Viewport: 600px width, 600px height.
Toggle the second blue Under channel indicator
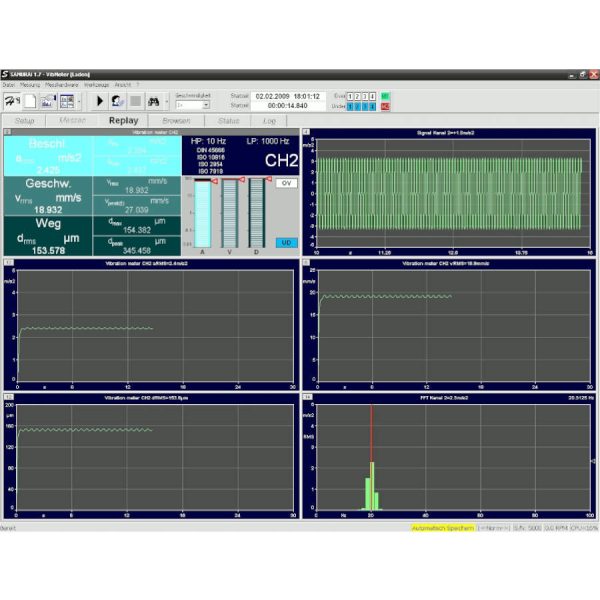pos(357,106)
